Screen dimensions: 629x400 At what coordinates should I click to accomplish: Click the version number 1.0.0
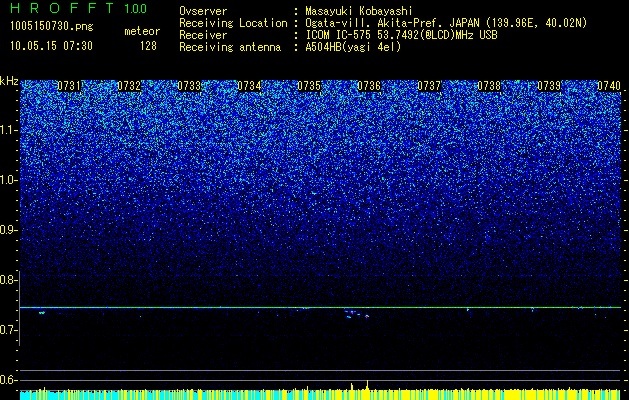[136, 9]
